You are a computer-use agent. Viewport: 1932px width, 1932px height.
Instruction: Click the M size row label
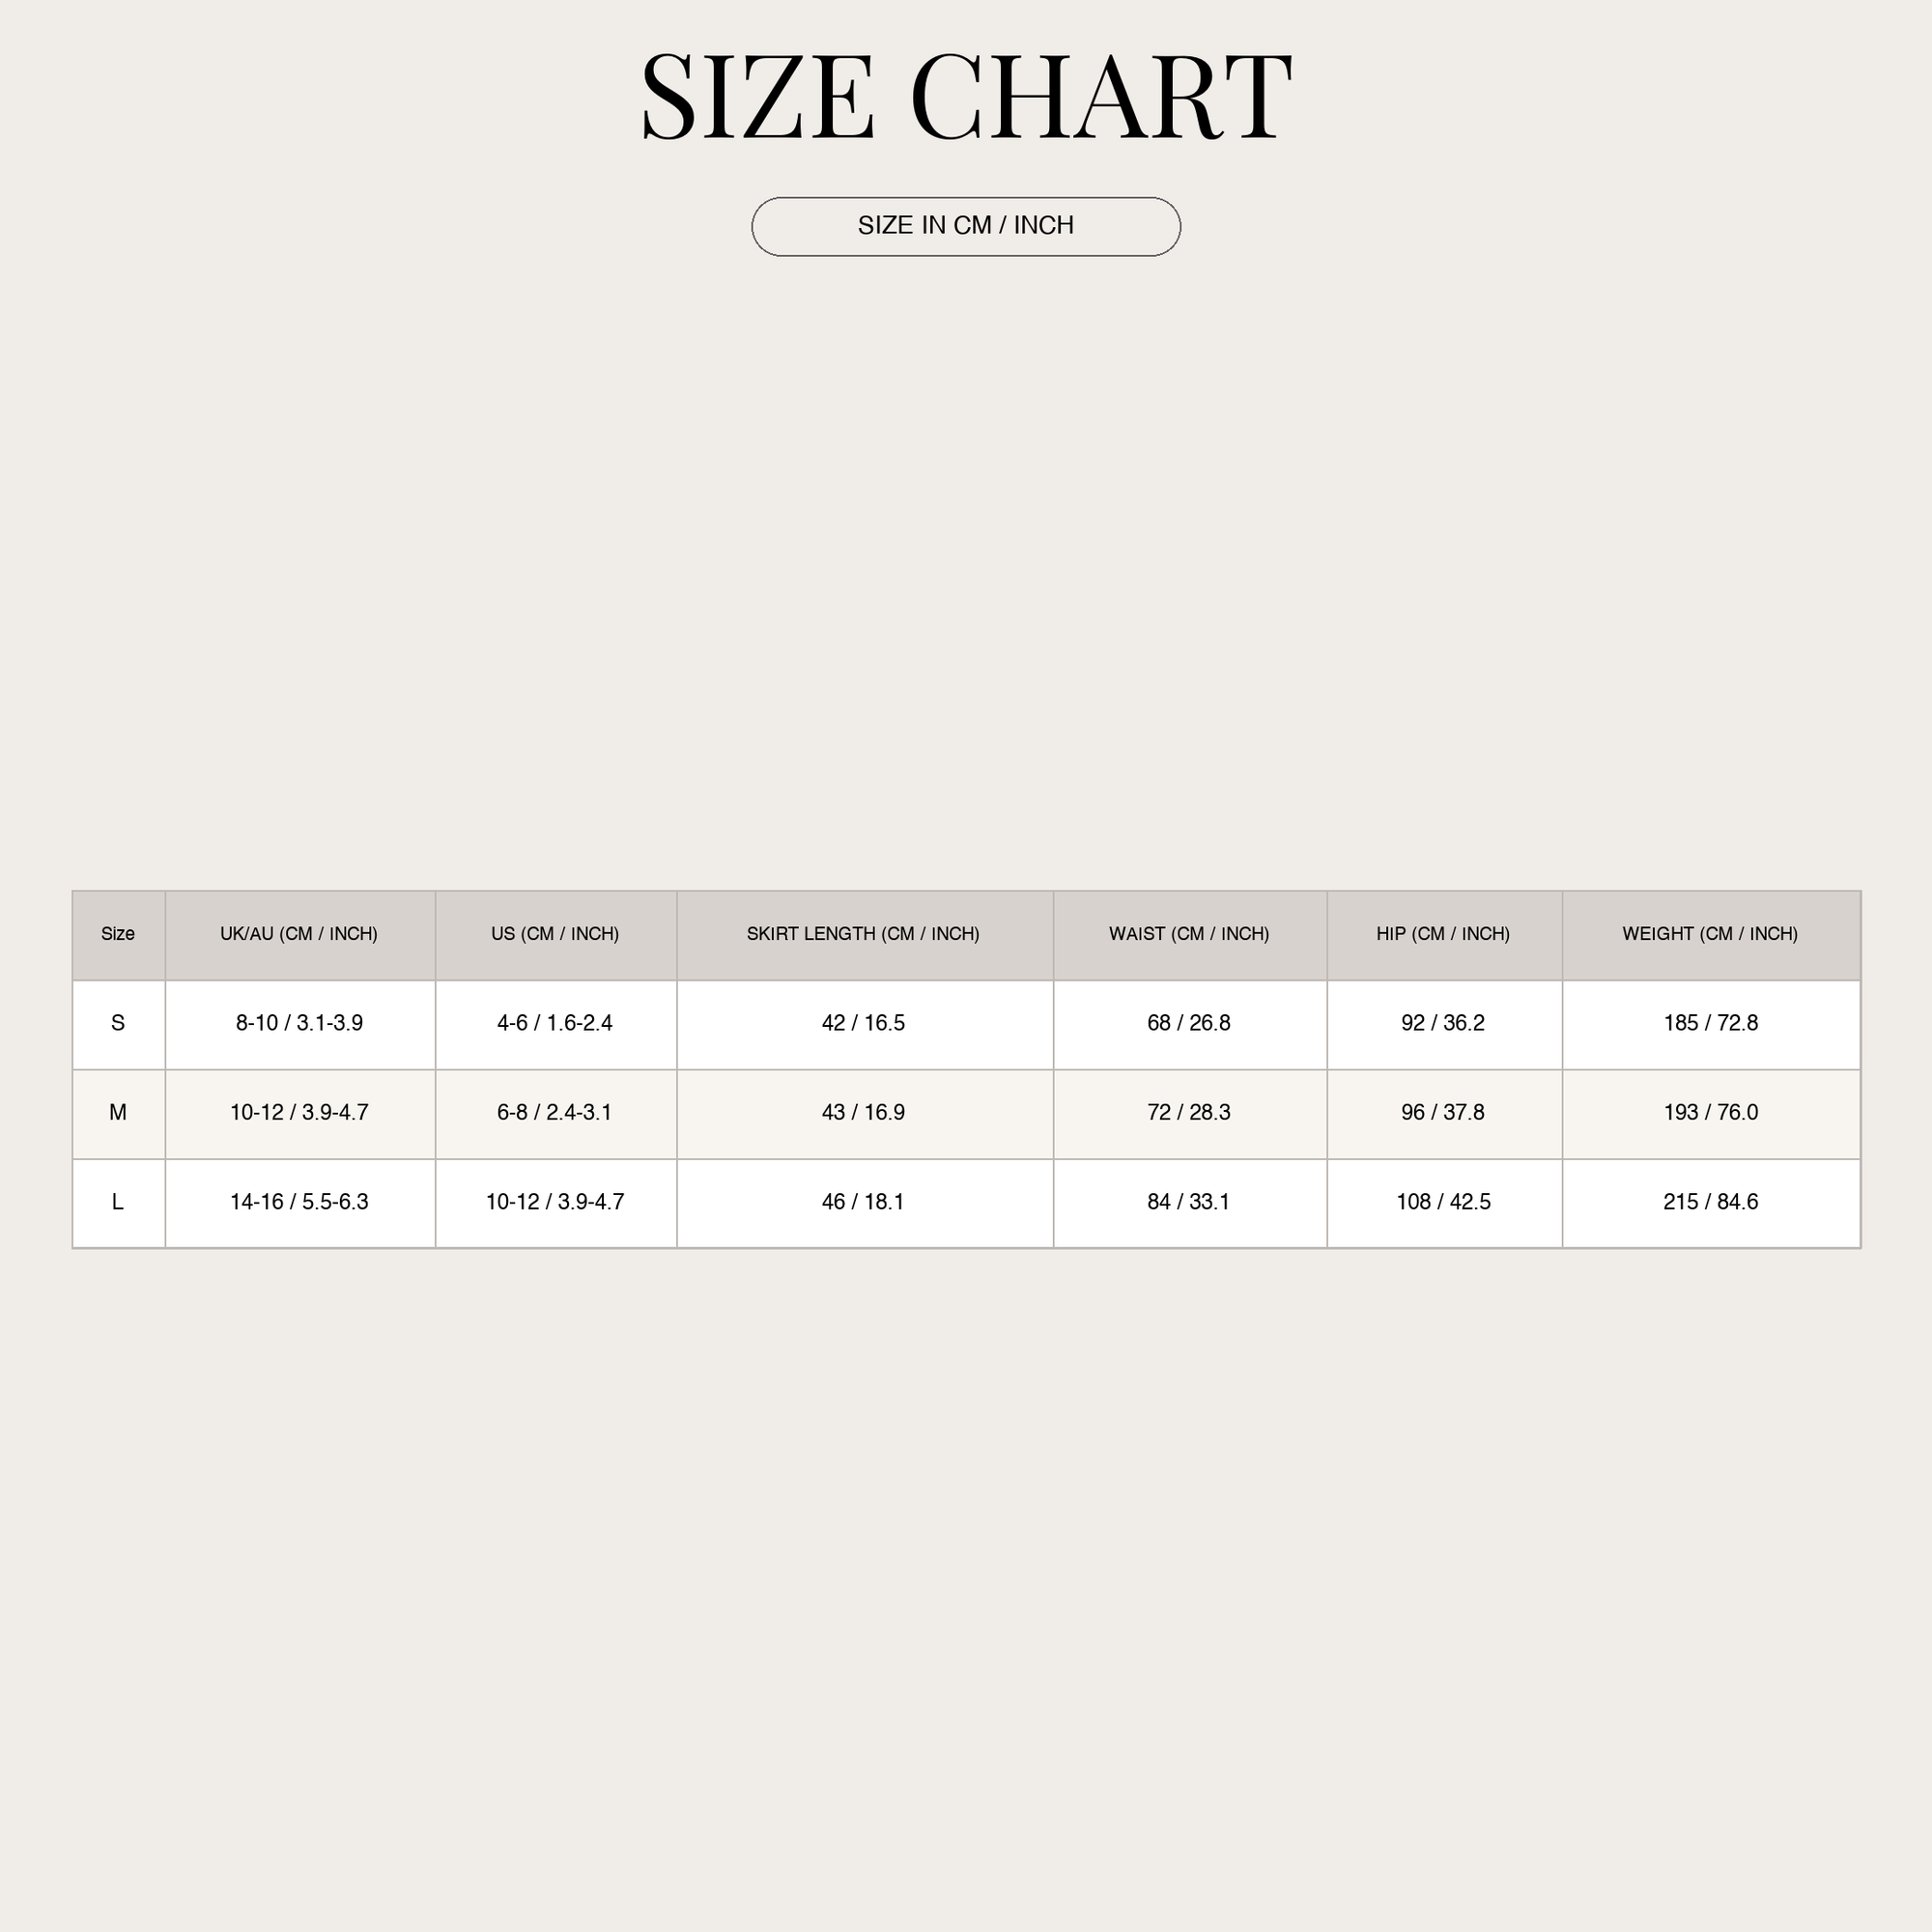point(119,1114)
